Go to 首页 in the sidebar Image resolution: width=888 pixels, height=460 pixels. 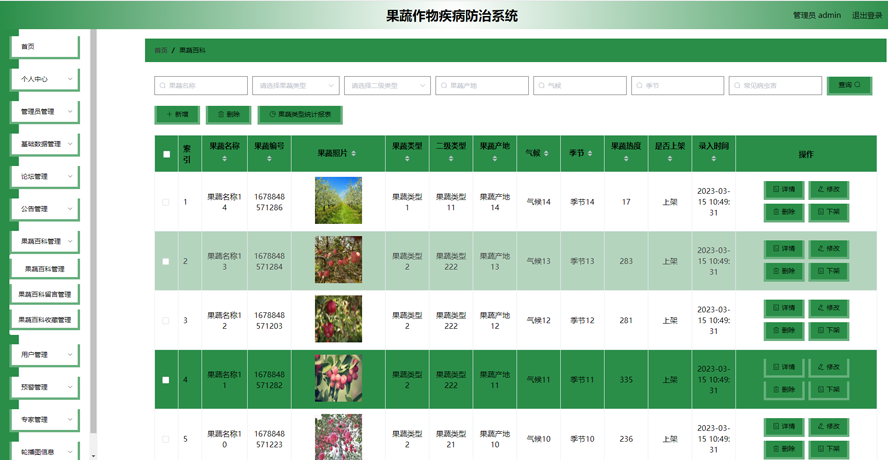pos(45,47)
